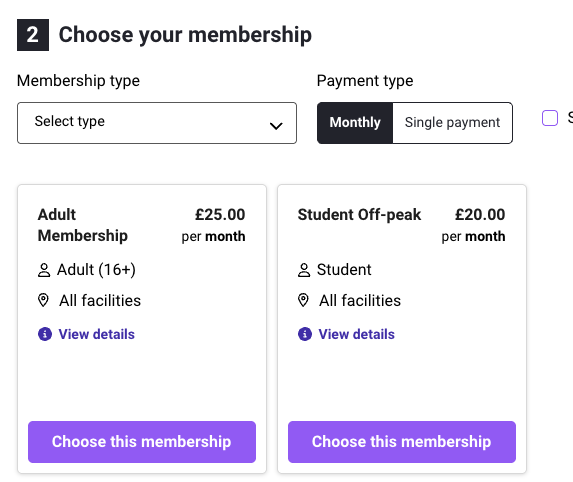573x482 pixels.
Task: Click the Student Off-peak card title
Action: click(x=359, y=215)
